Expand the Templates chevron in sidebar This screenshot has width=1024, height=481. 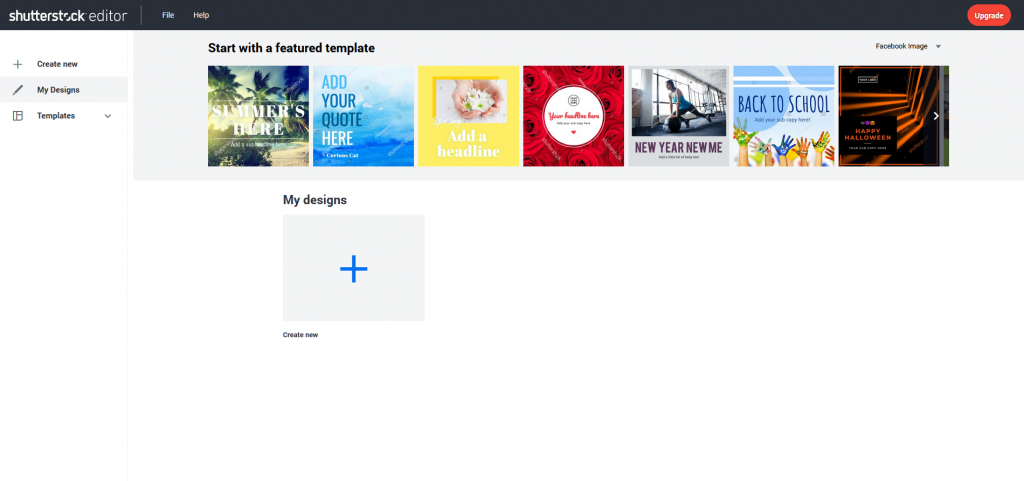[108, 116]
